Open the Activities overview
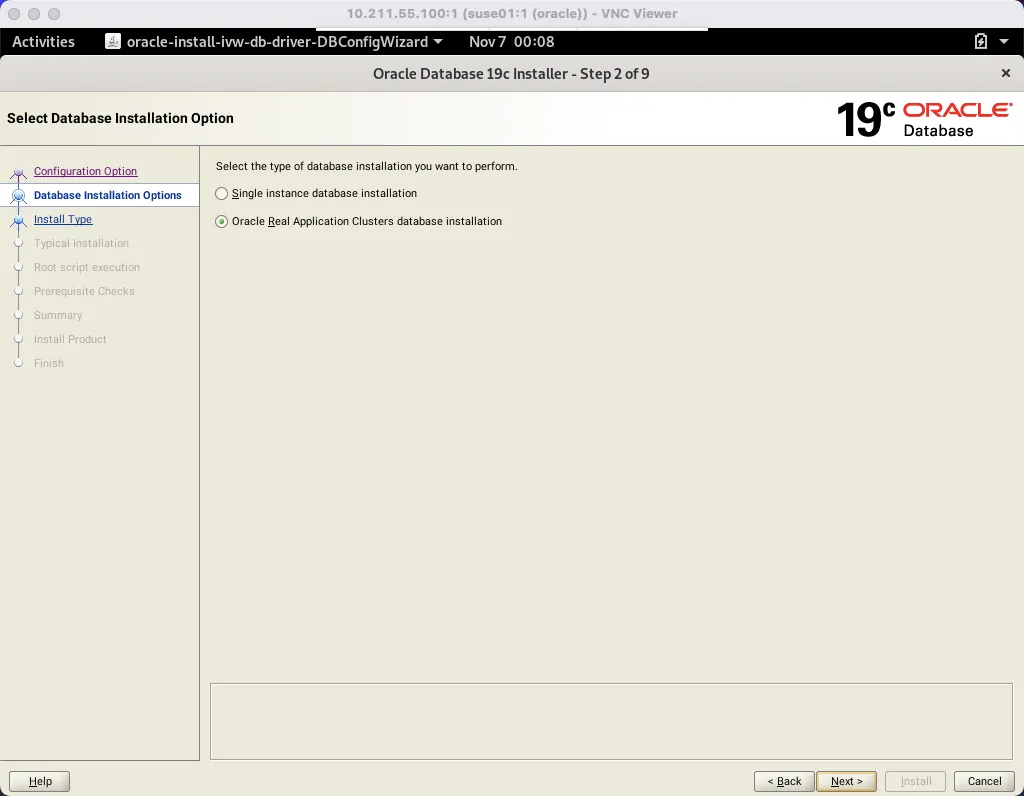The image size is (1024, 796). (43, 42)
